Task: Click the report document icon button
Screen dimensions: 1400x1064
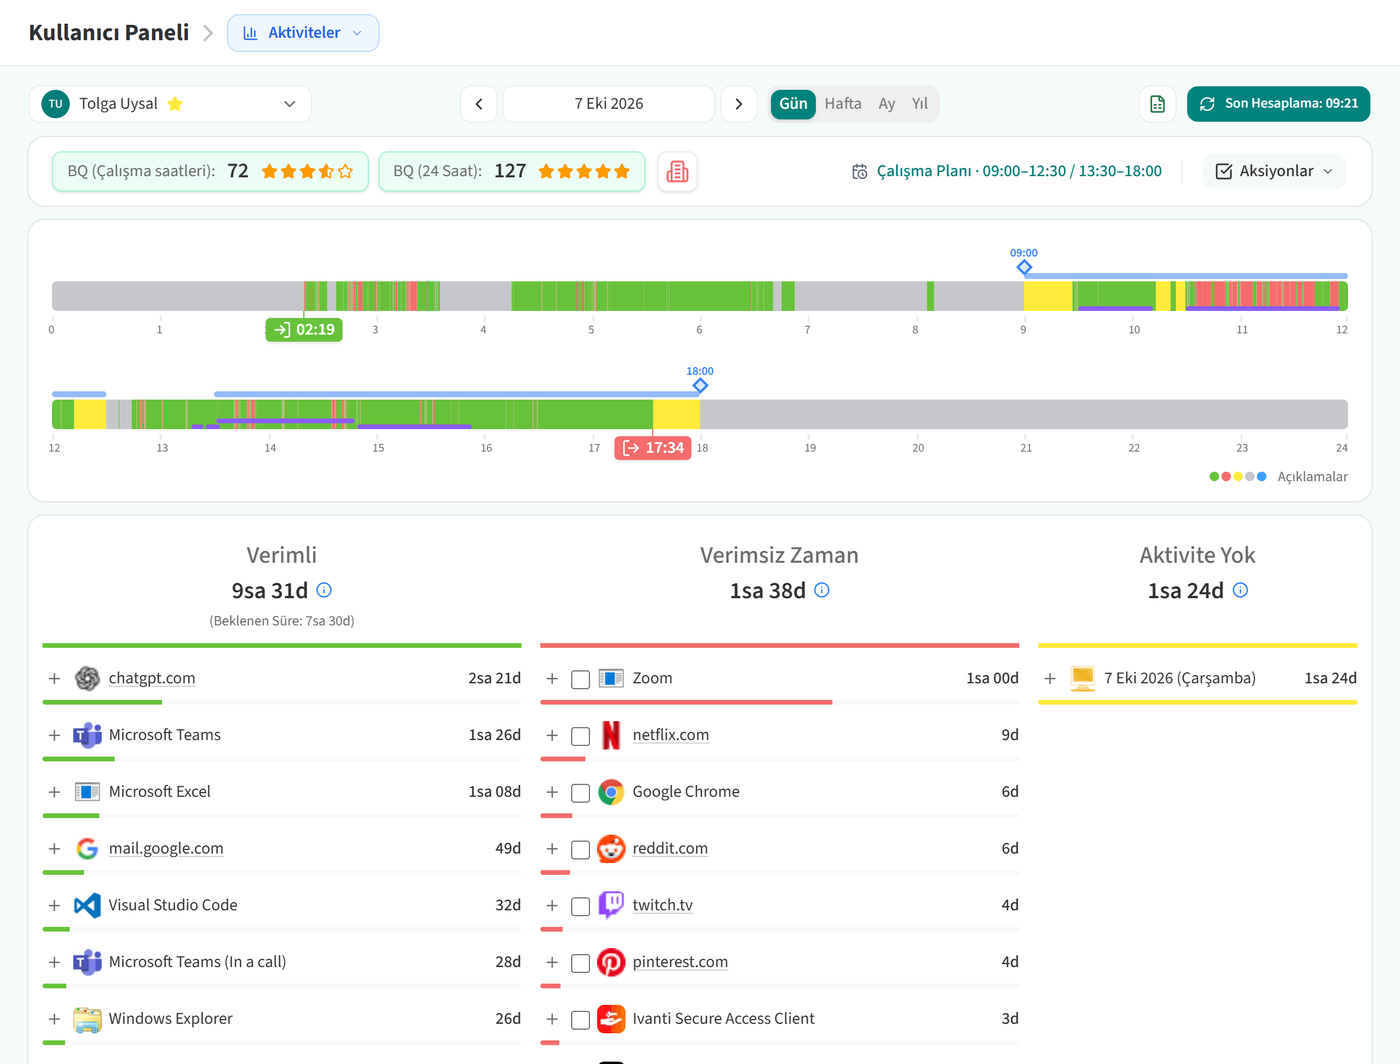Action: (x=1157, y=104)
